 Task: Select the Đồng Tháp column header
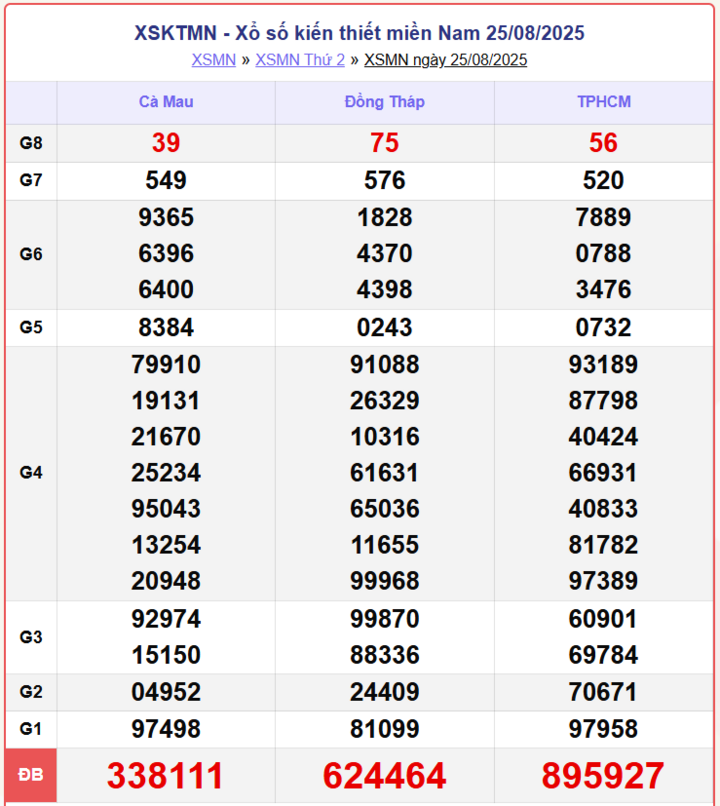[384, 102]
